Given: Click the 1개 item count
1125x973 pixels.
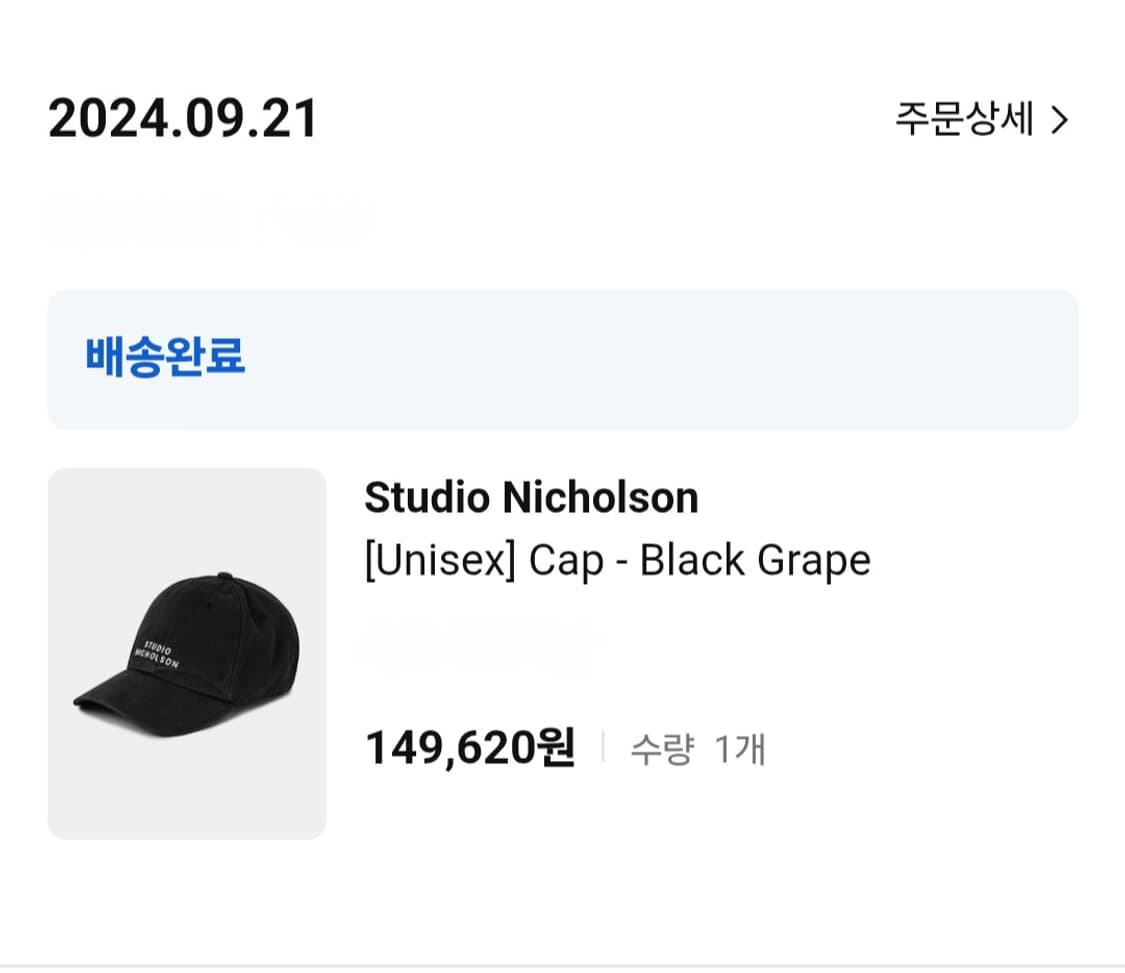Looking at the screenshot, I should coord(740,749).
